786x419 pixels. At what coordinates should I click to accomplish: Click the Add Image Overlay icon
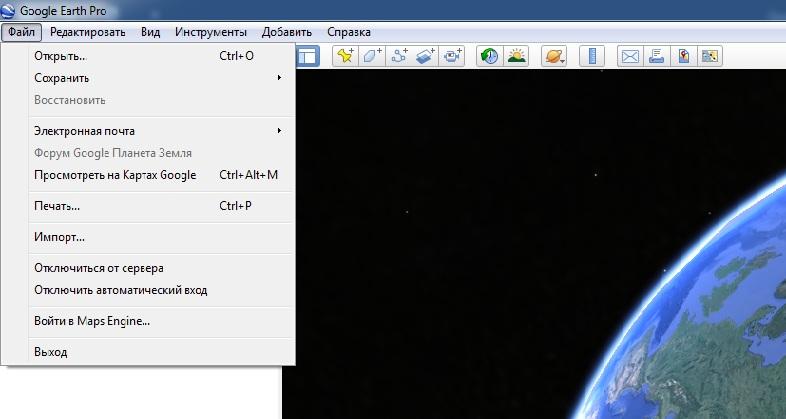tap(426, 56)
